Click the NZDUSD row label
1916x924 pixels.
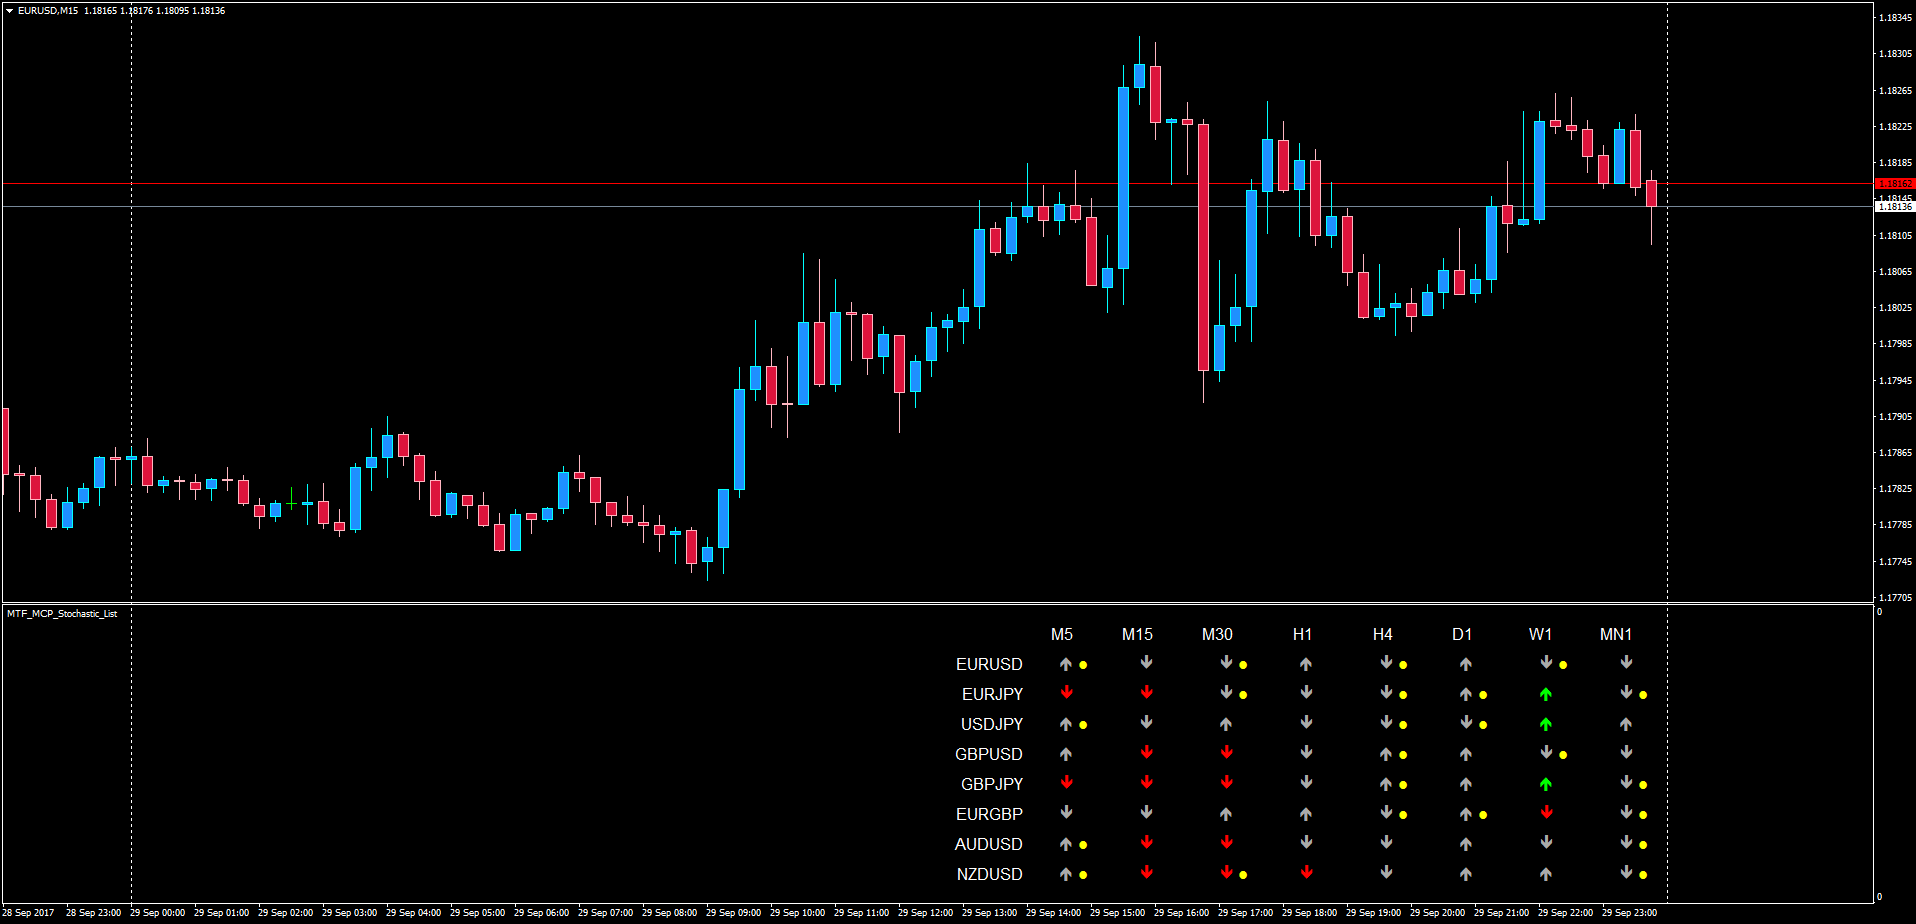990,874
